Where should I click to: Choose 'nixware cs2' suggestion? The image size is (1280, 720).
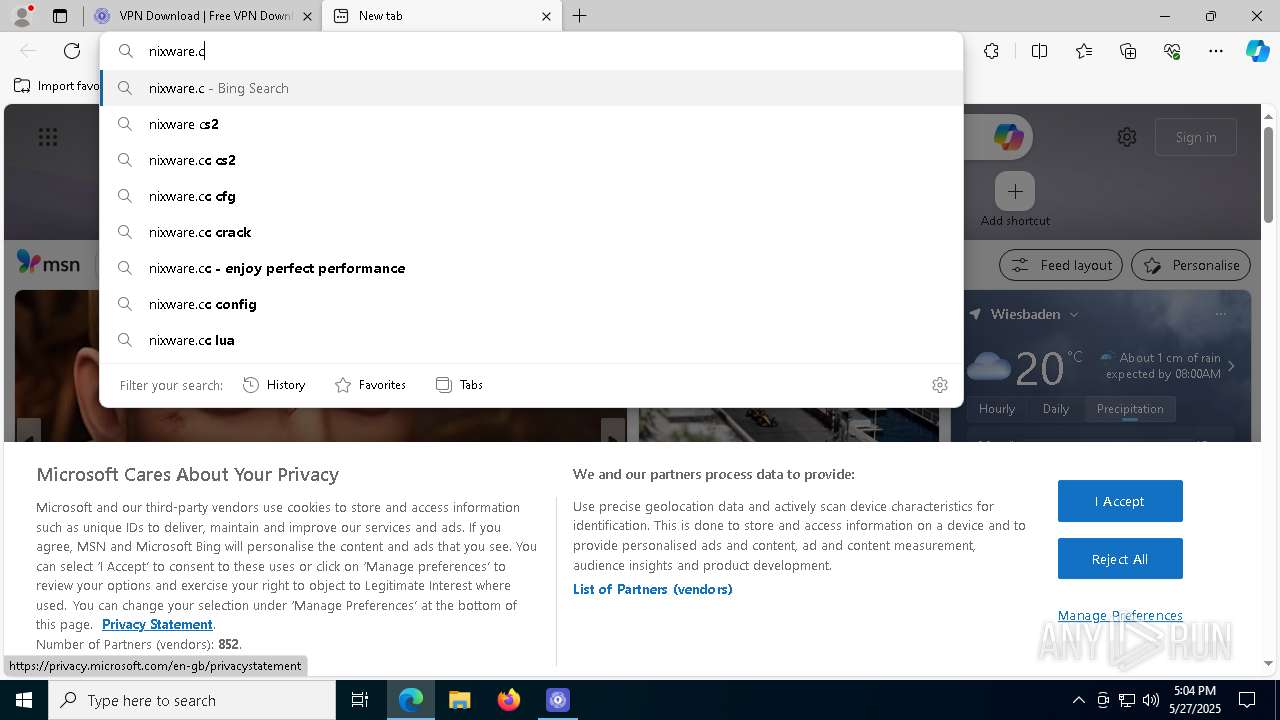532,124
